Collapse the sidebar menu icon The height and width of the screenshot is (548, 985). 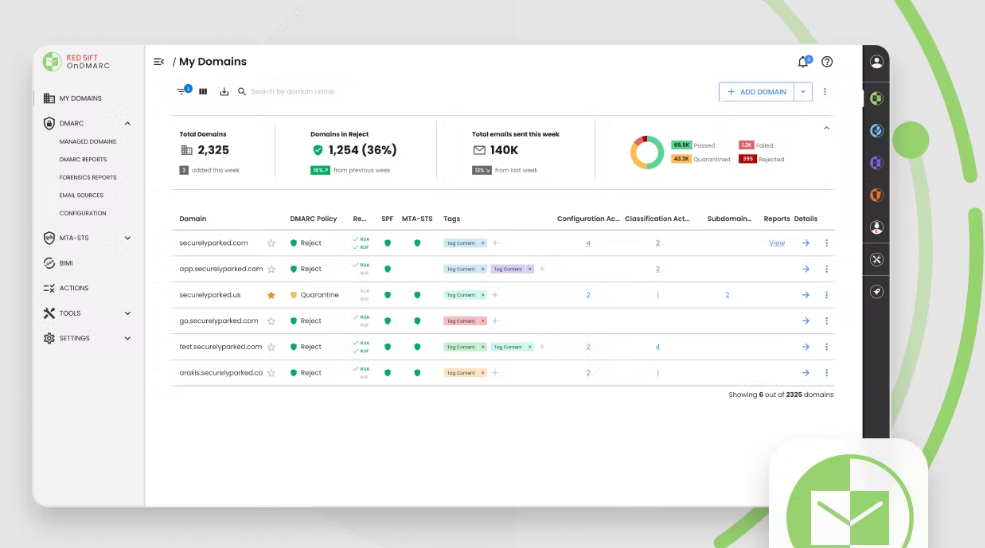(x=158, y=62)
